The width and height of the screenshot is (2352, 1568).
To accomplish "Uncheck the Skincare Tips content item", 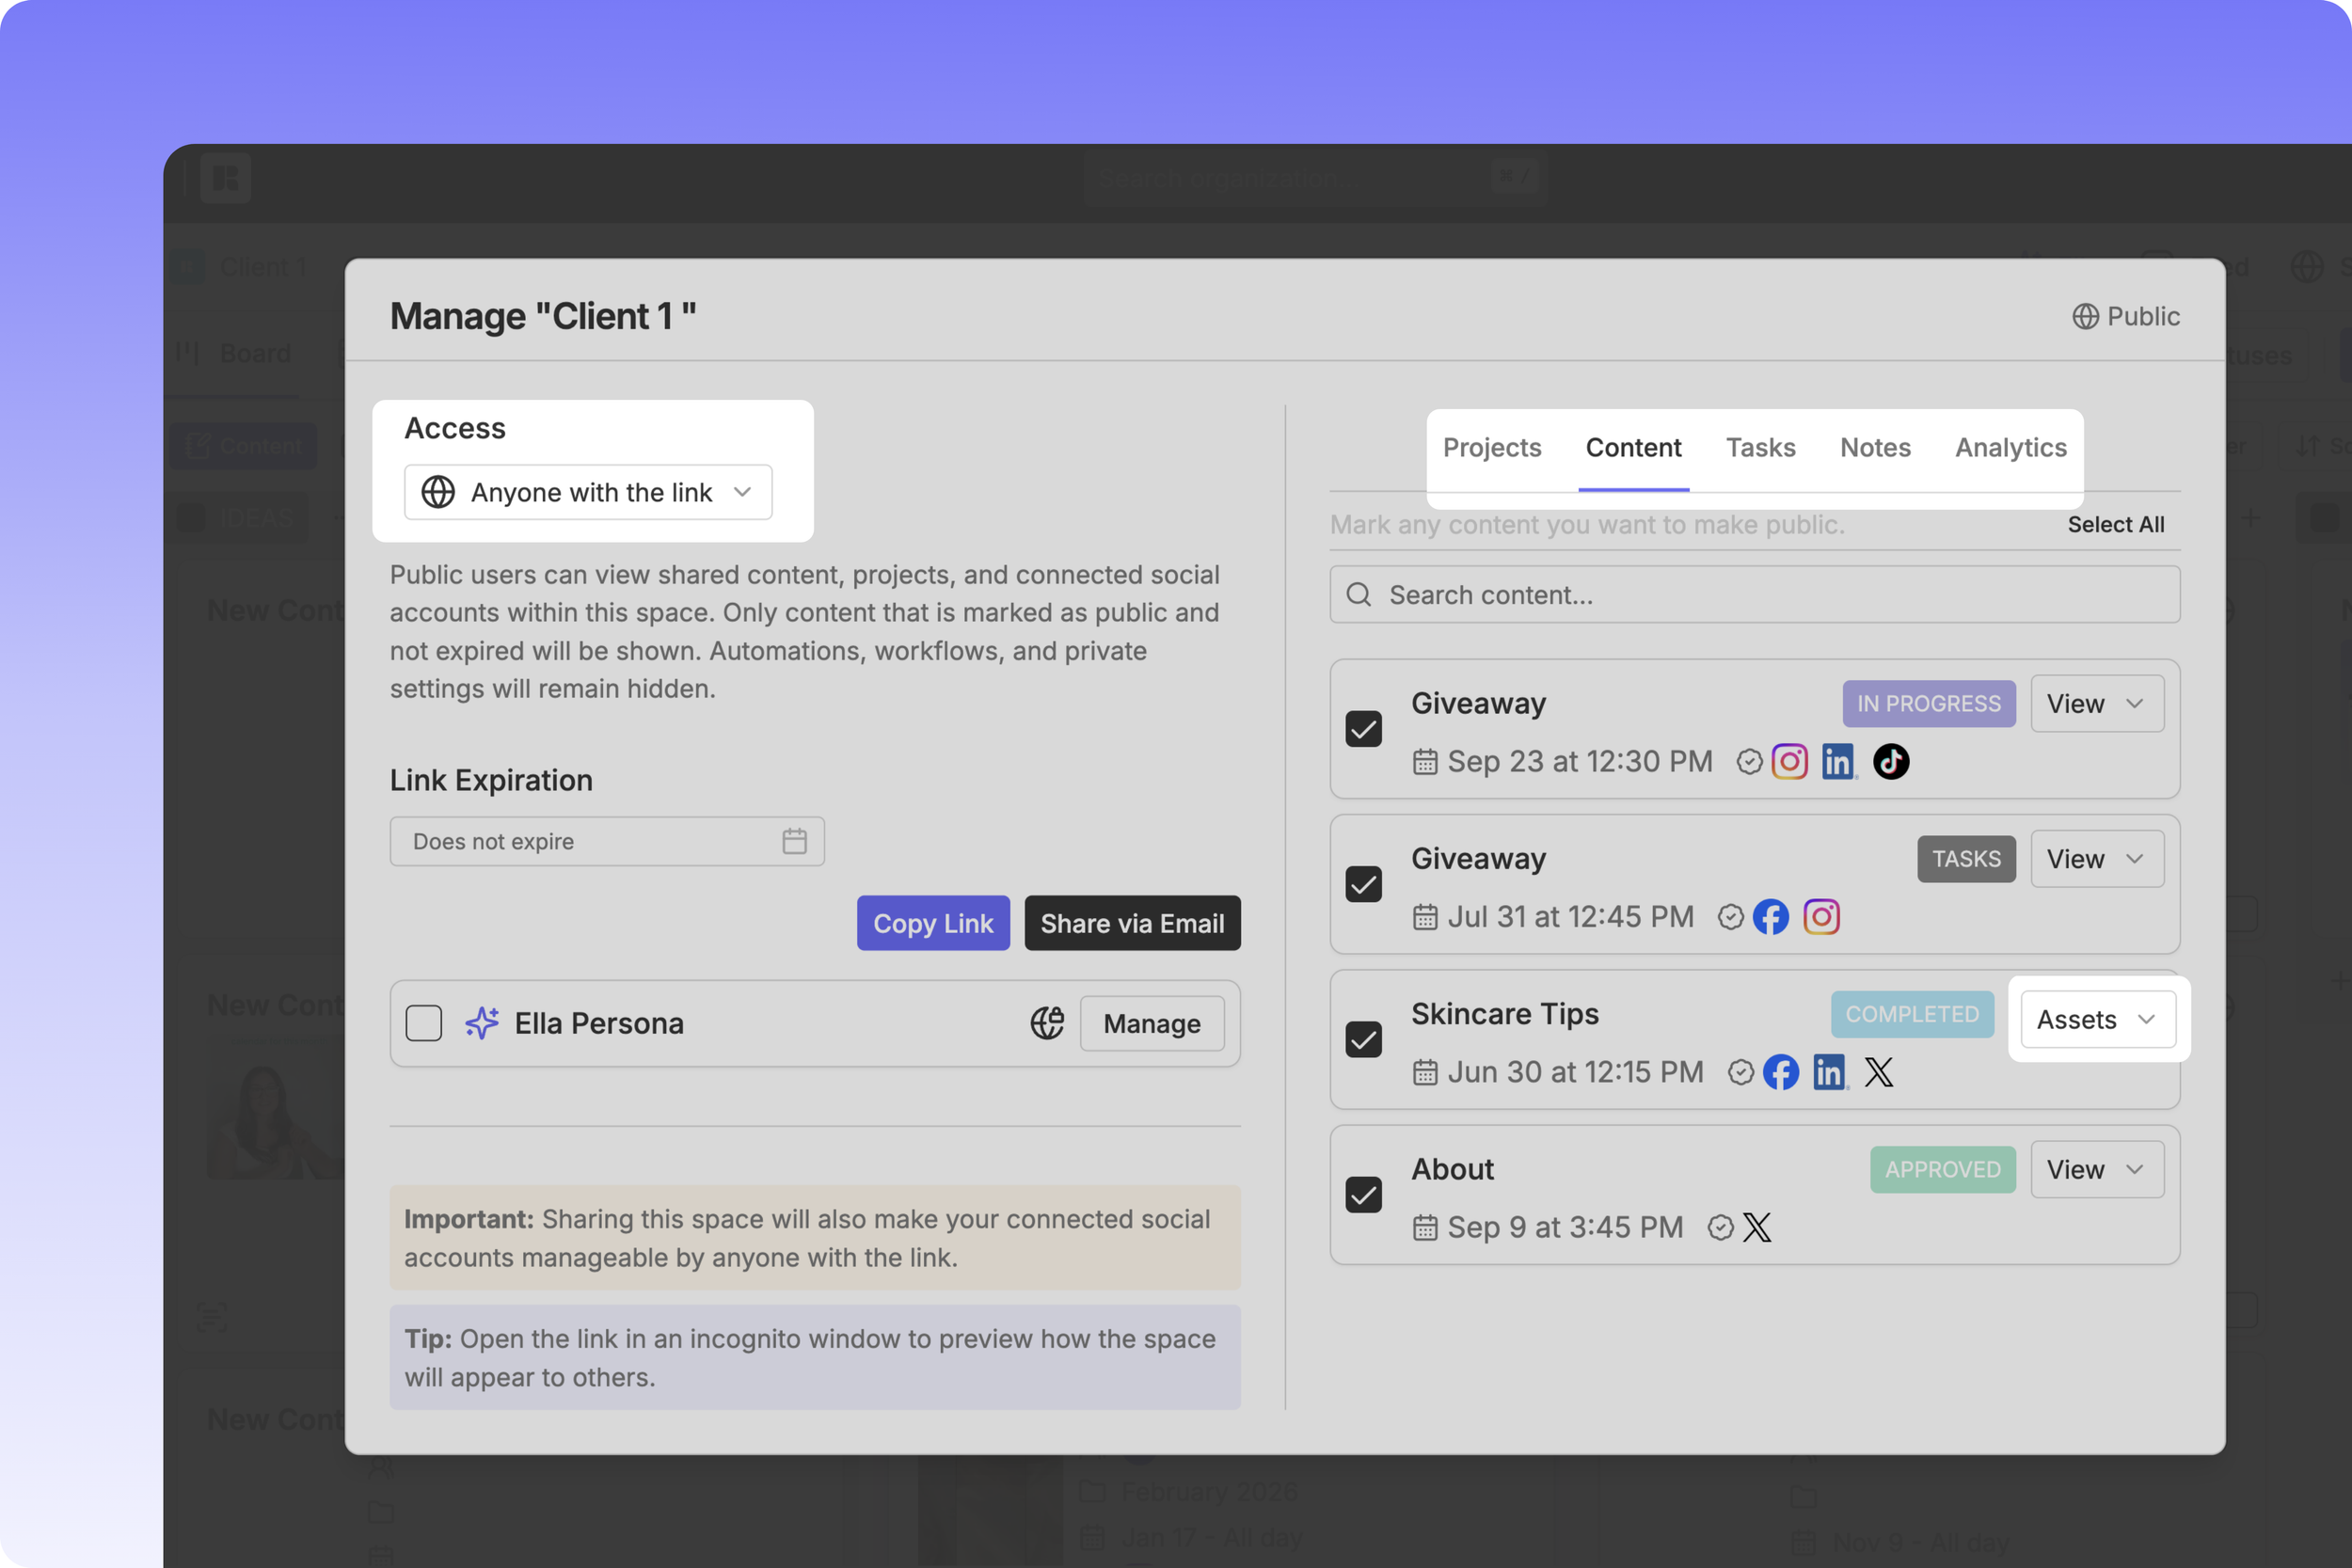I will (1363, 1040).
